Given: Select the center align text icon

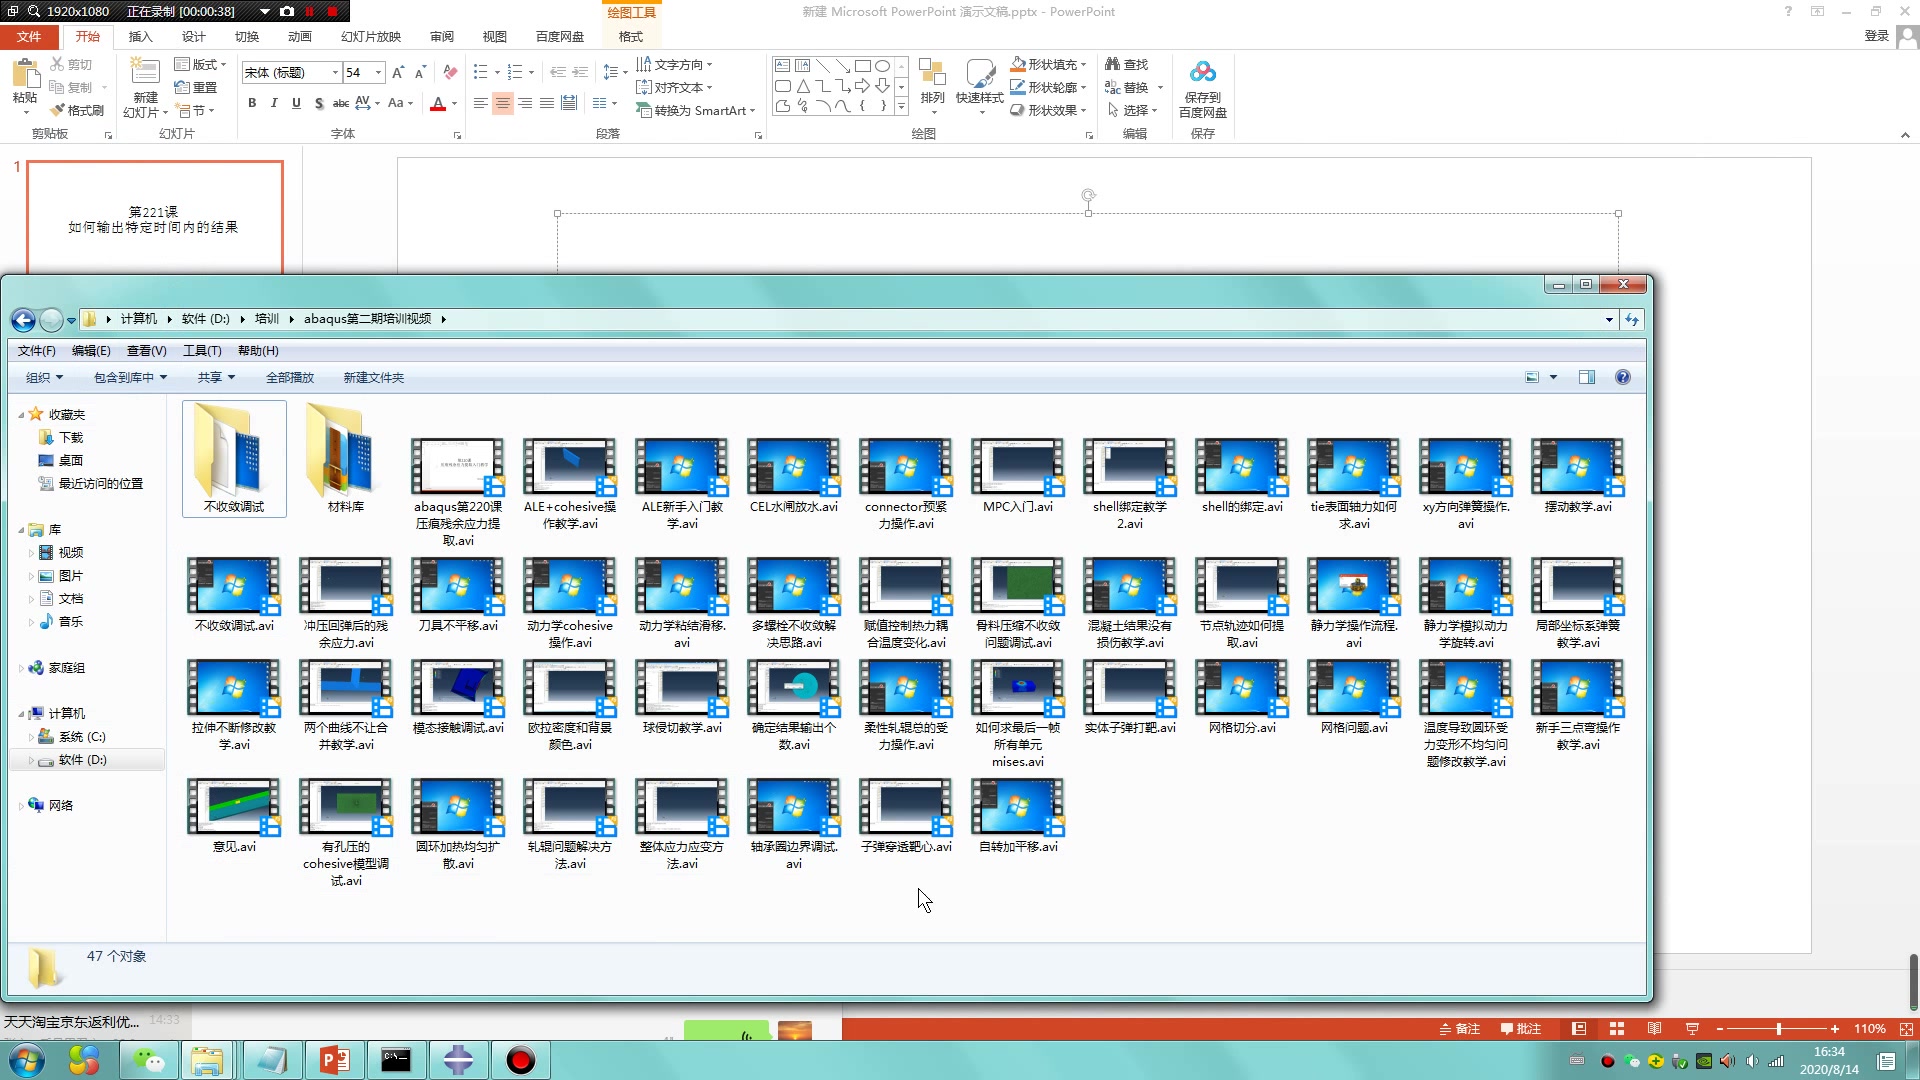Looking at the screenshot, I should tap(502, 103).
